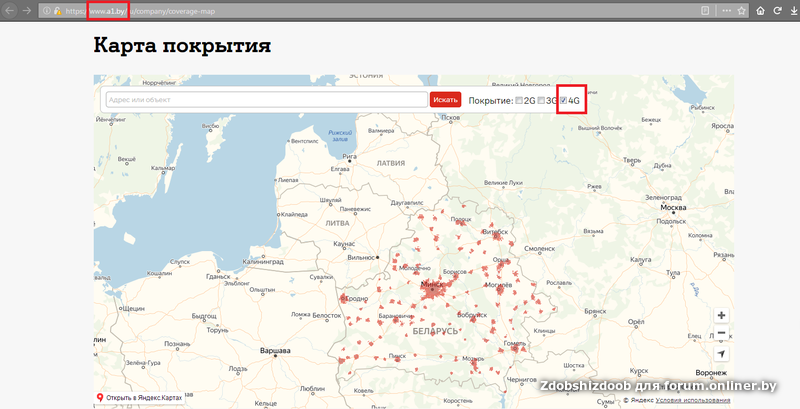Focus the 'Адрес или объект' search field

click(266, 99)
